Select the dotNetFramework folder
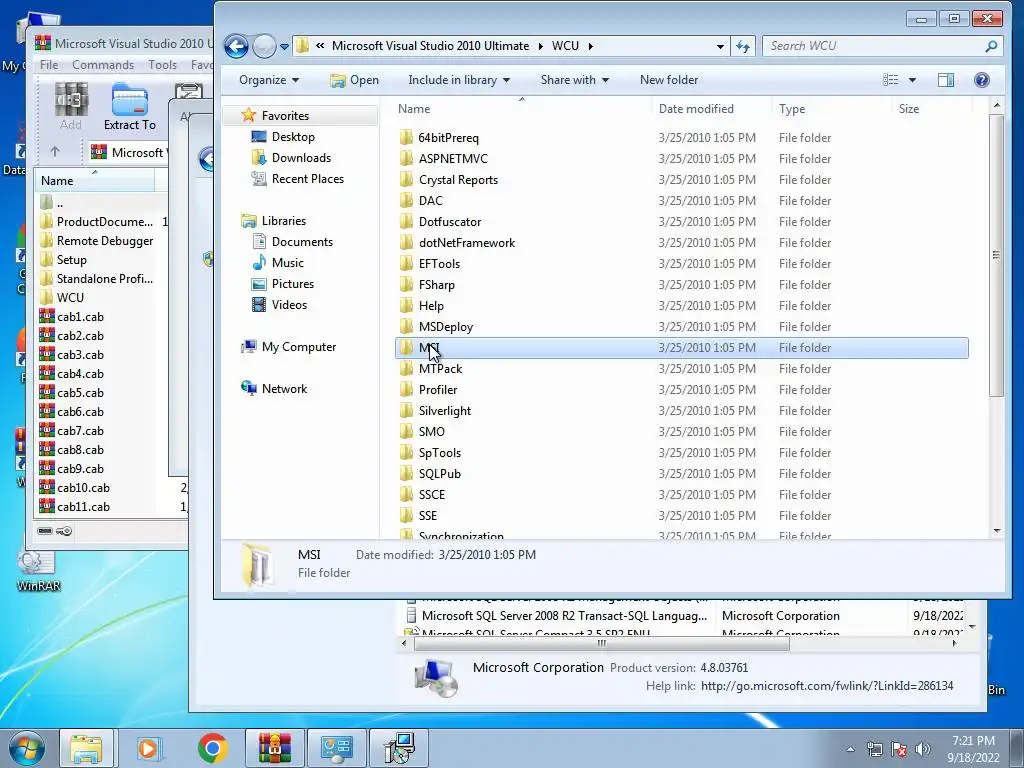This screenshot has width=1024, height=768. click(x=466, y=242)
